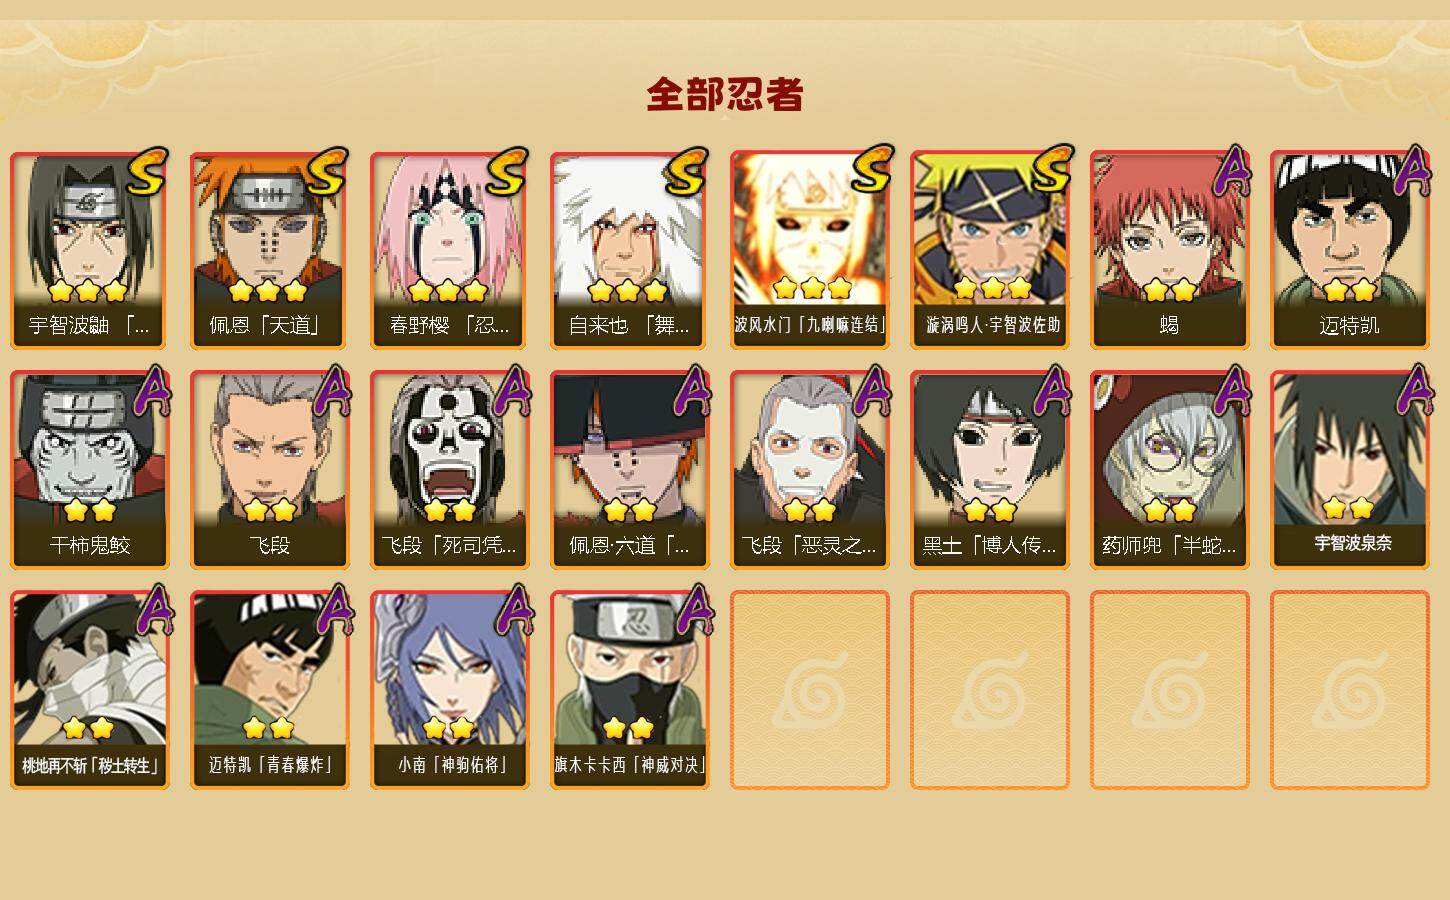The height and width of the screenshot is (900, 1450).
Task: Click the name label 迈特凯「青春爆炸」
Action: tap(270, 765)
